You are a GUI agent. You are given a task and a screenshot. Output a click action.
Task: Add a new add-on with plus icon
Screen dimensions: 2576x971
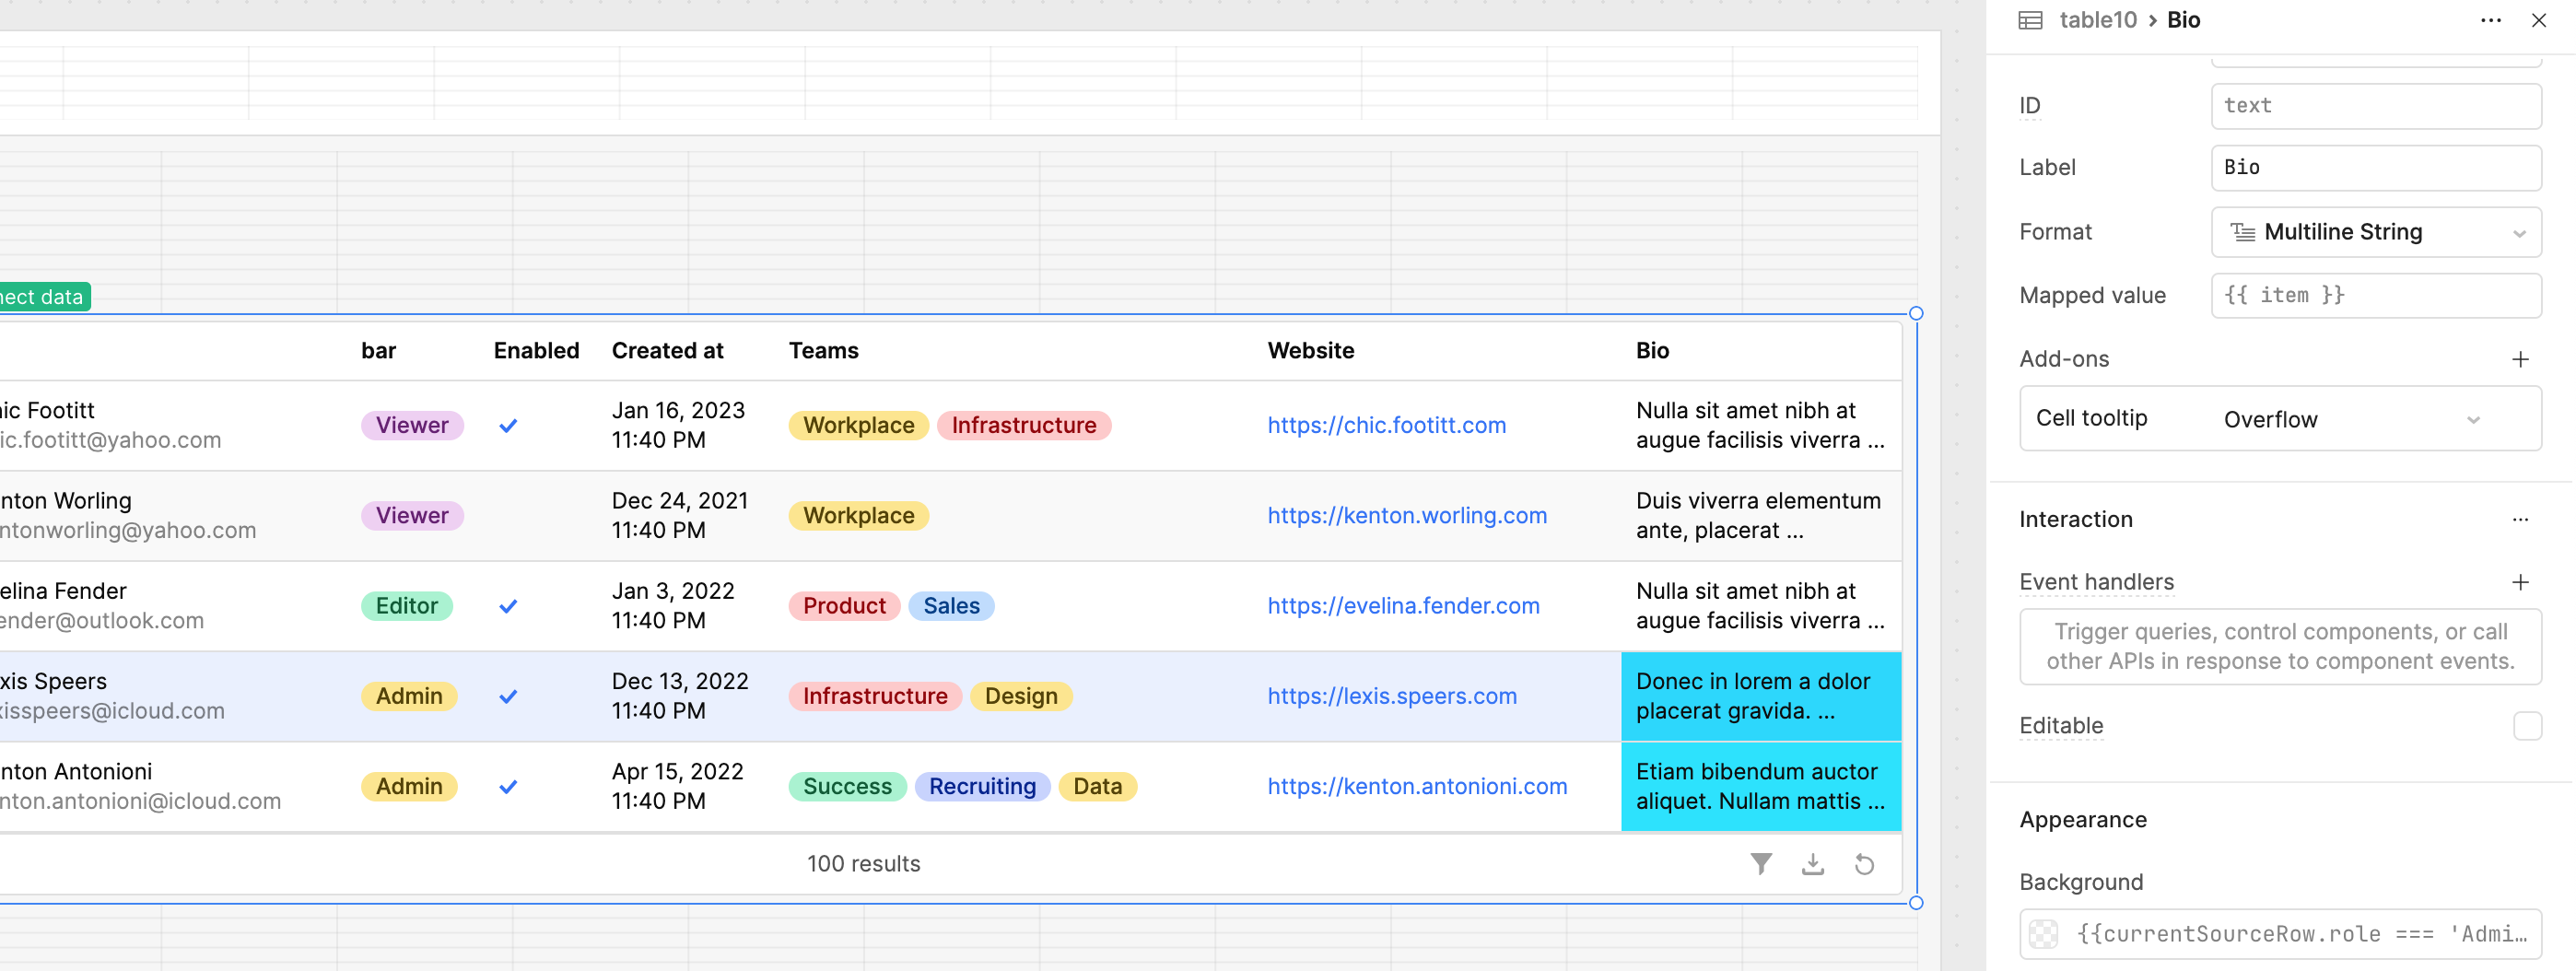coord(2520,359)
